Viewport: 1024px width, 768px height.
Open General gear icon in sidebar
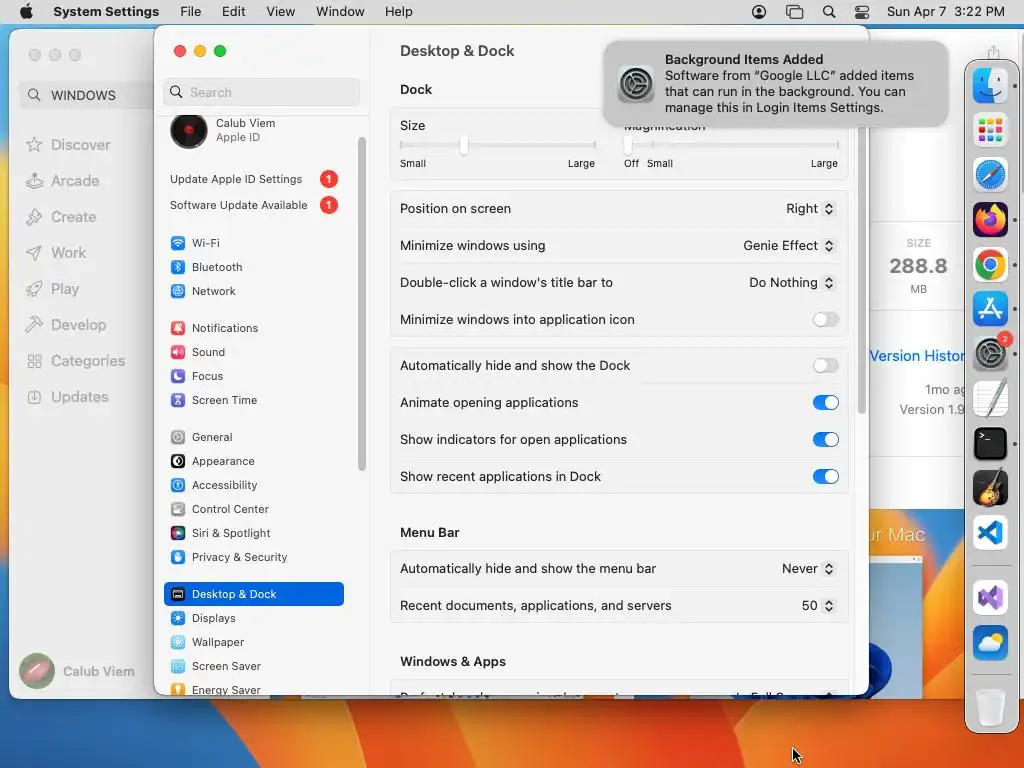(178, 437)
